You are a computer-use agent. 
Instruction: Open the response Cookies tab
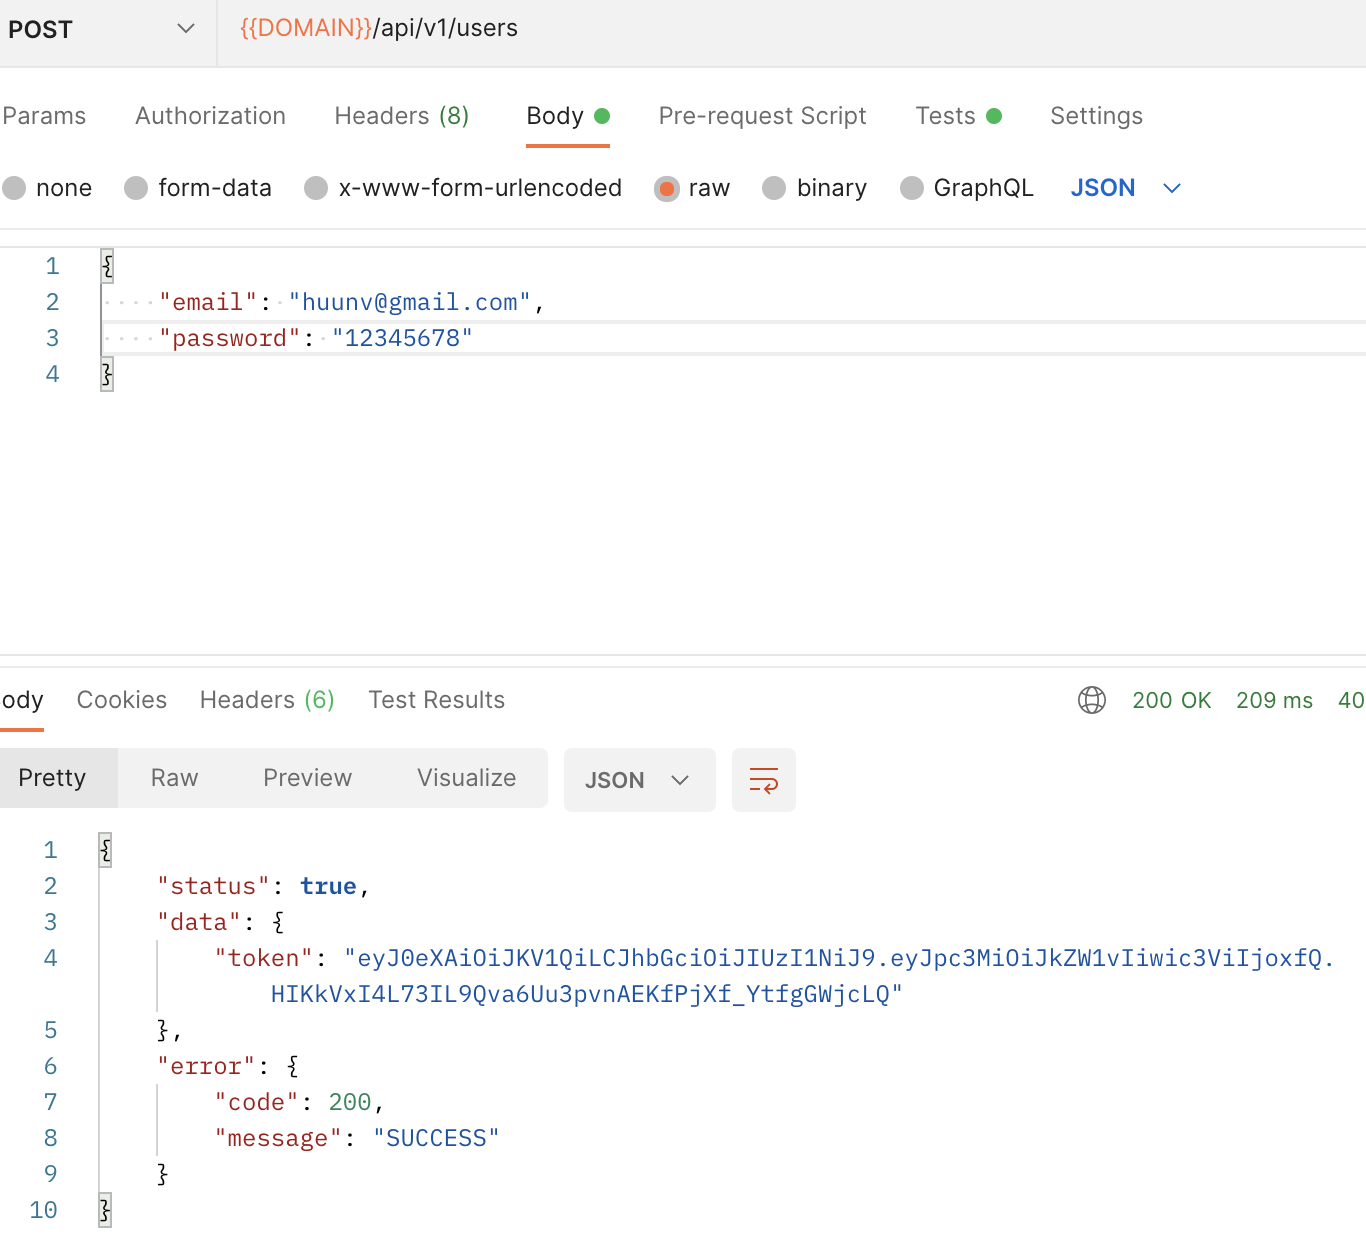pyautogui.click(x=122, y=700)
